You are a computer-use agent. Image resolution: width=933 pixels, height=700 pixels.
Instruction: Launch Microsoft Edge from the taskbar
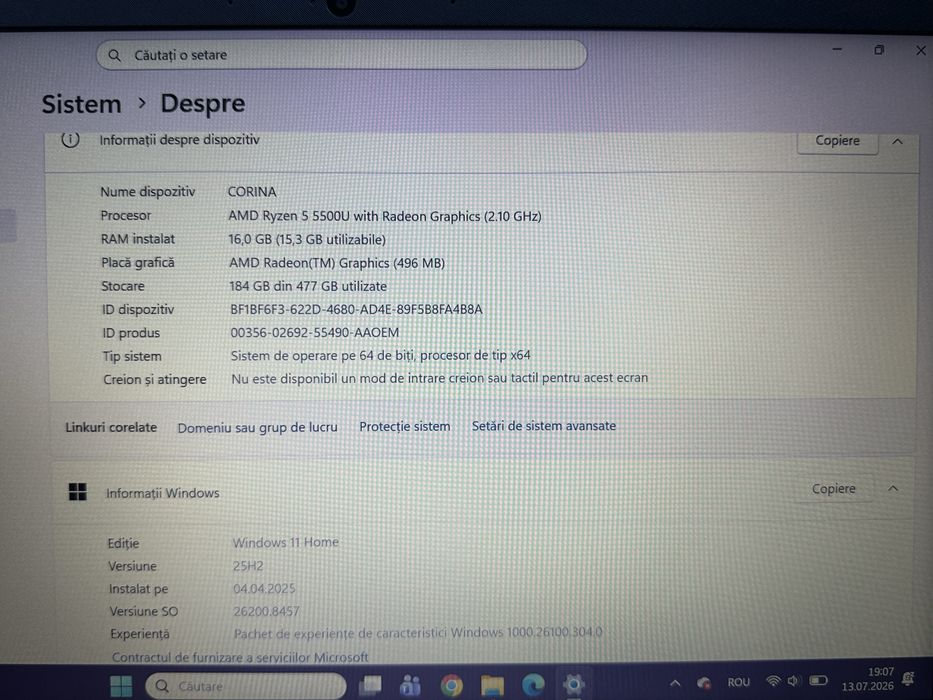533,685
